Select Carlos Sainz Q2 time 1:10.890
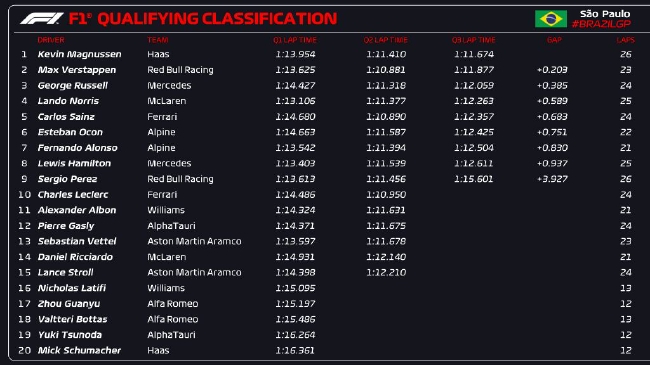The height and width of the screenshot is (365, 650). [x=386, y=117]
